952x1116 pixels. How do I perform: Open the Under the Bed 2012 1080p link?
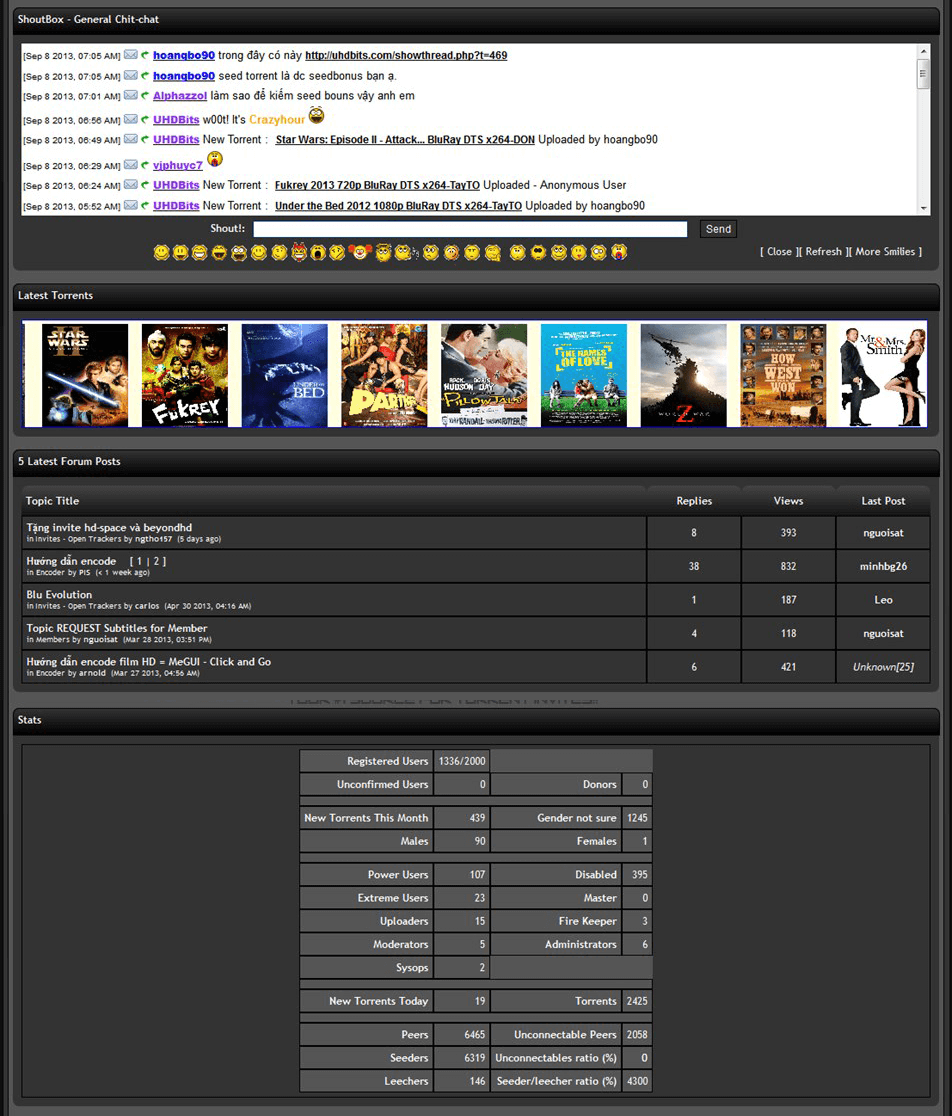click(398, 206)
